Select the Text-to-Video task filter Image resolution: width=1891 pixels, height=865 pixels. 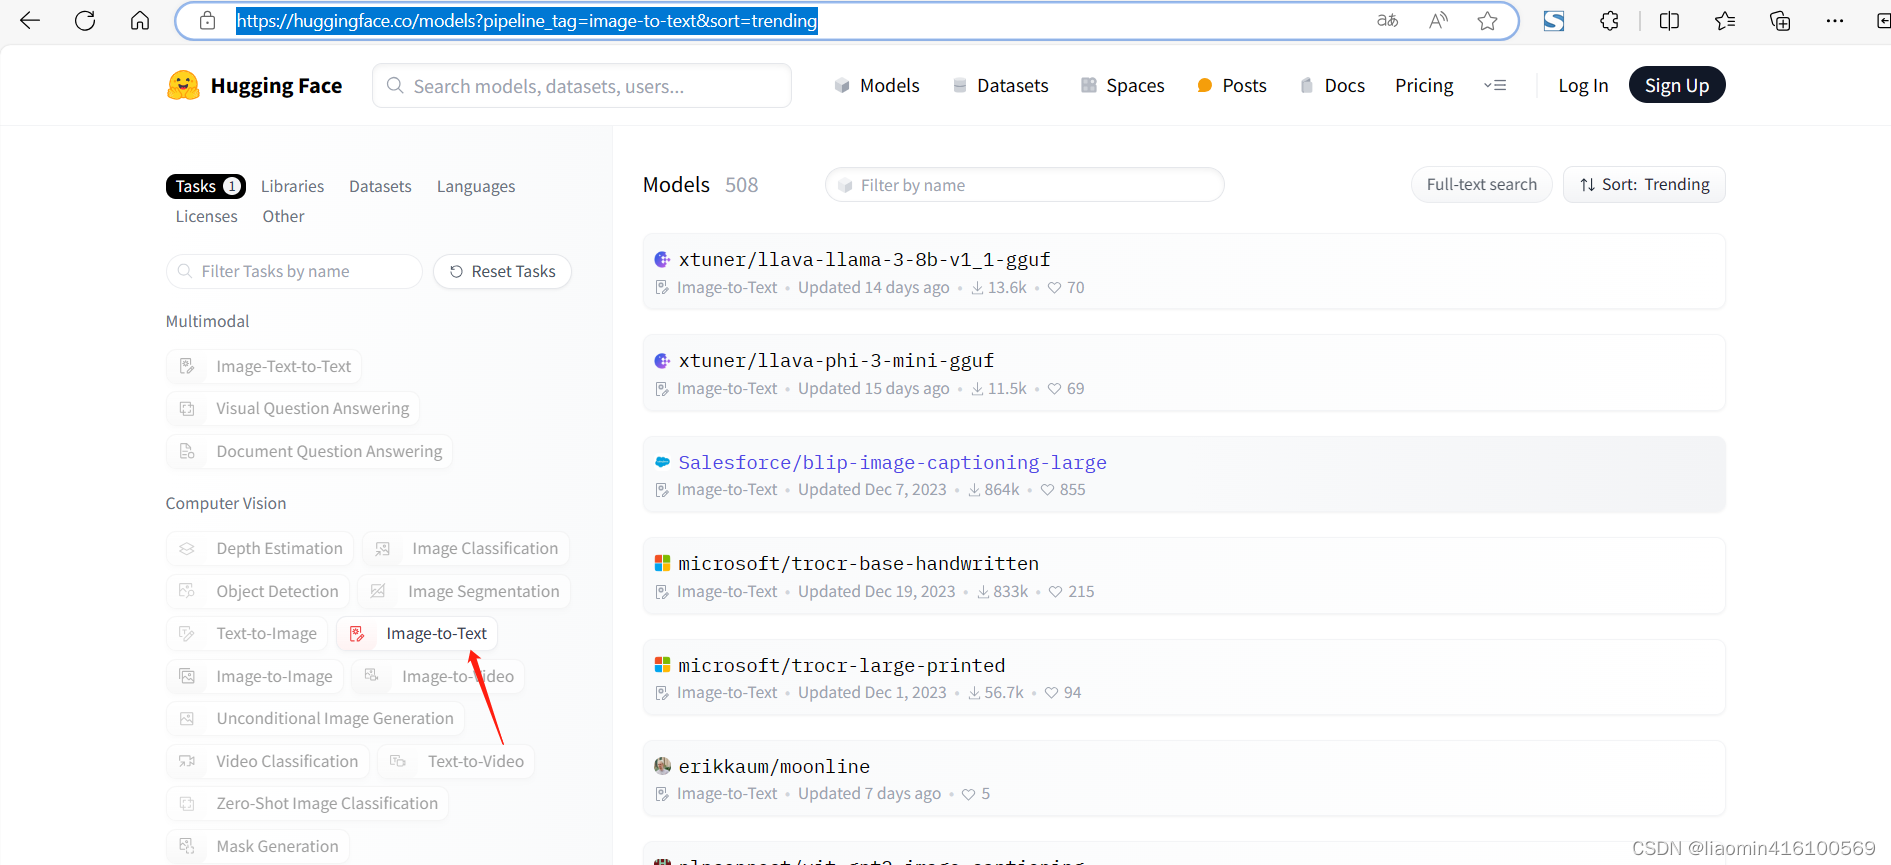(x=456, y=761)
